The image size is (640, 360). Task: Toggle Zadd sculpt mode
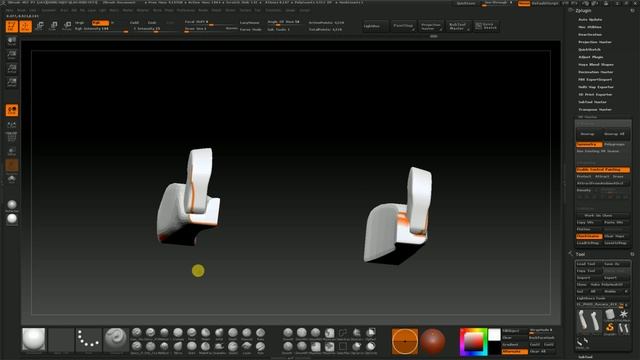[134, 23]
